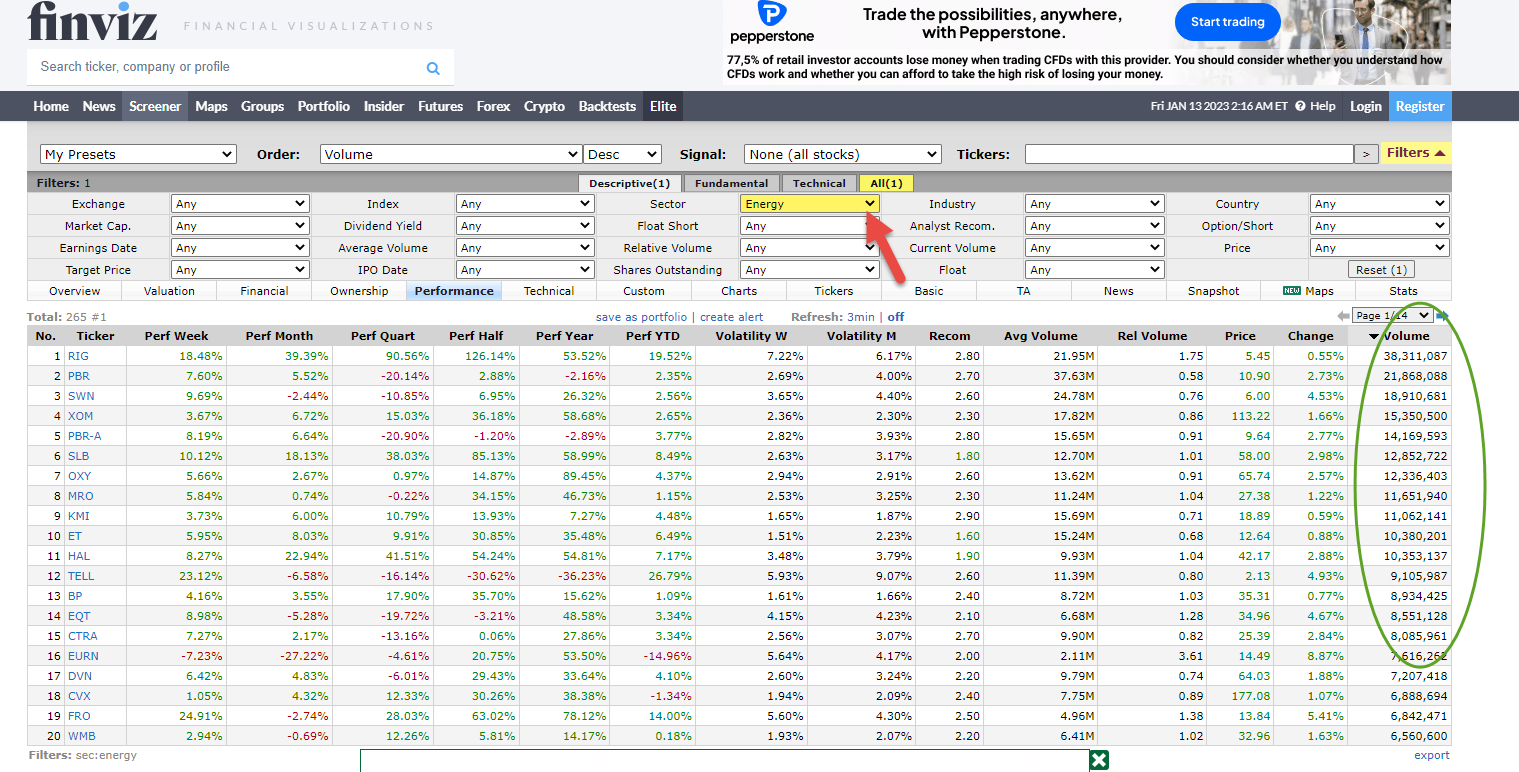Viewport: 1519px width, 772px height.
Task: Open Dividend Yield filter dropdown
Action: pyautogui.click(x=525, y=226)
